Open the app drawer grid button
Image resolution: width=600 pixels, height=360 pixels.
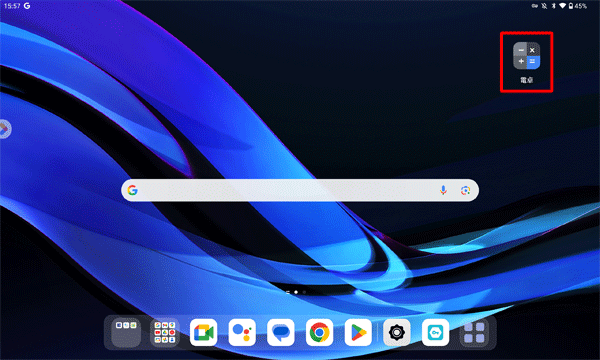click(474, 332)
